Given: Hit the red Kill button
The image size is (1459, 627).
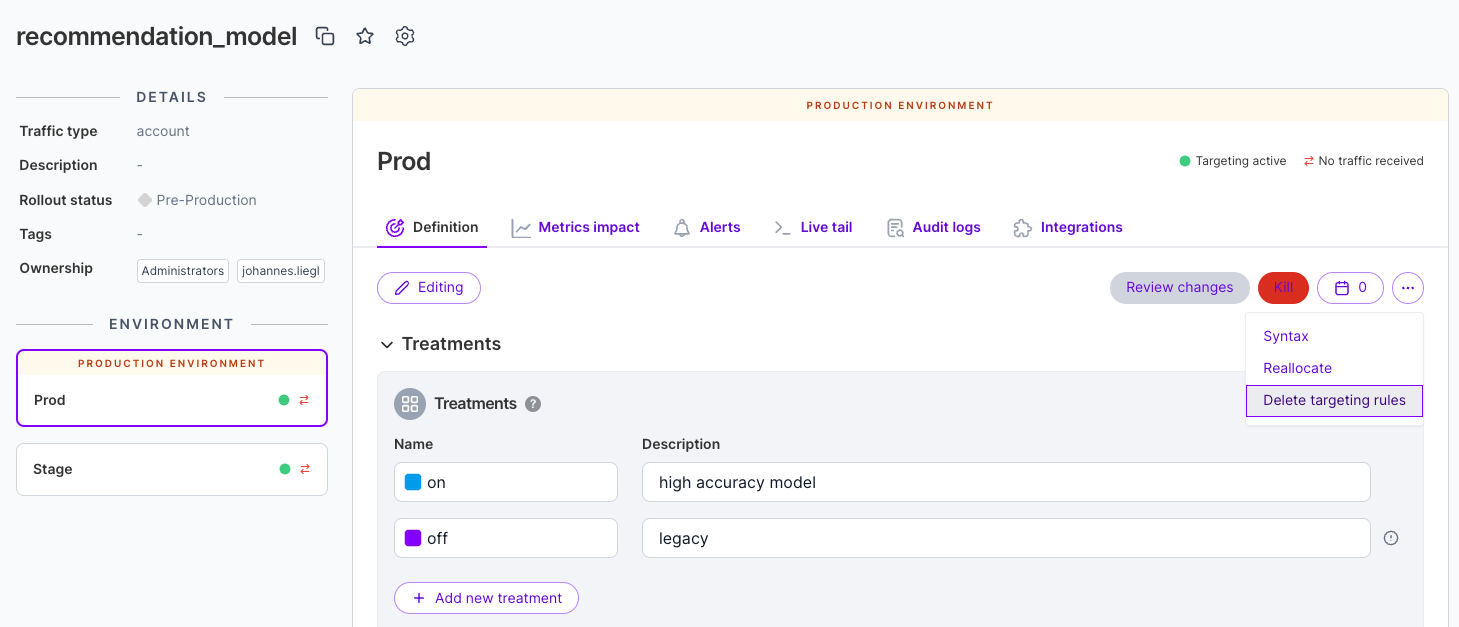Looking at the screenshot, I should [x=1283, y=288].
